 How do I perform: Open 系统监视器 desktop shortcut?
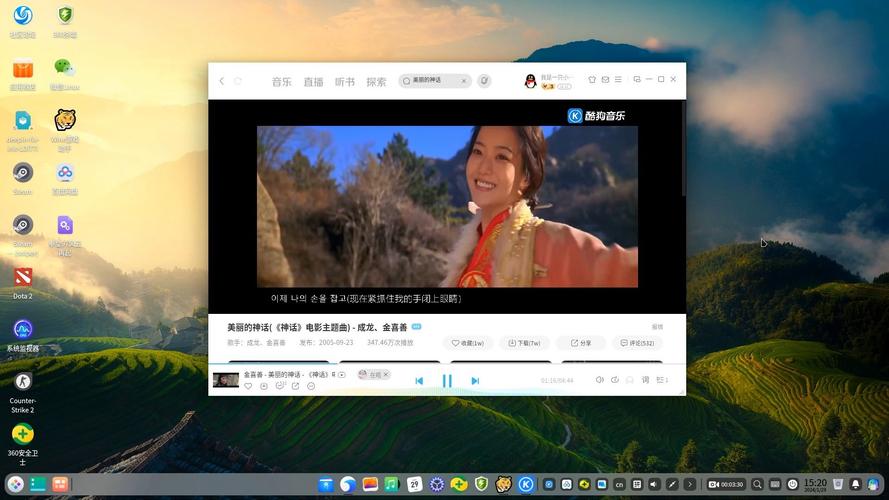tap(23, 336)
